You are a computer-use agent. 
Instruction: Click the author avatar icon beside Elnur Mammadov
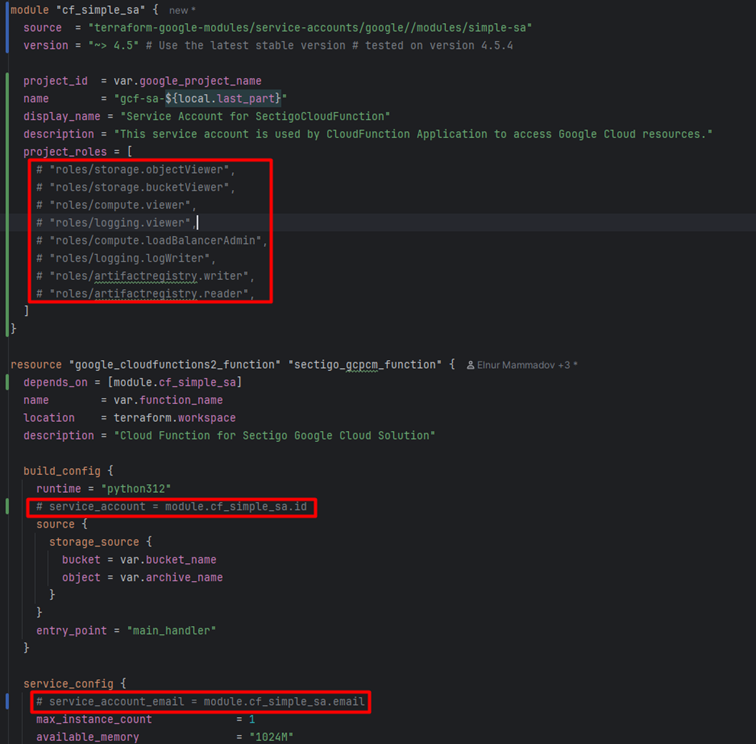(472, 365)
